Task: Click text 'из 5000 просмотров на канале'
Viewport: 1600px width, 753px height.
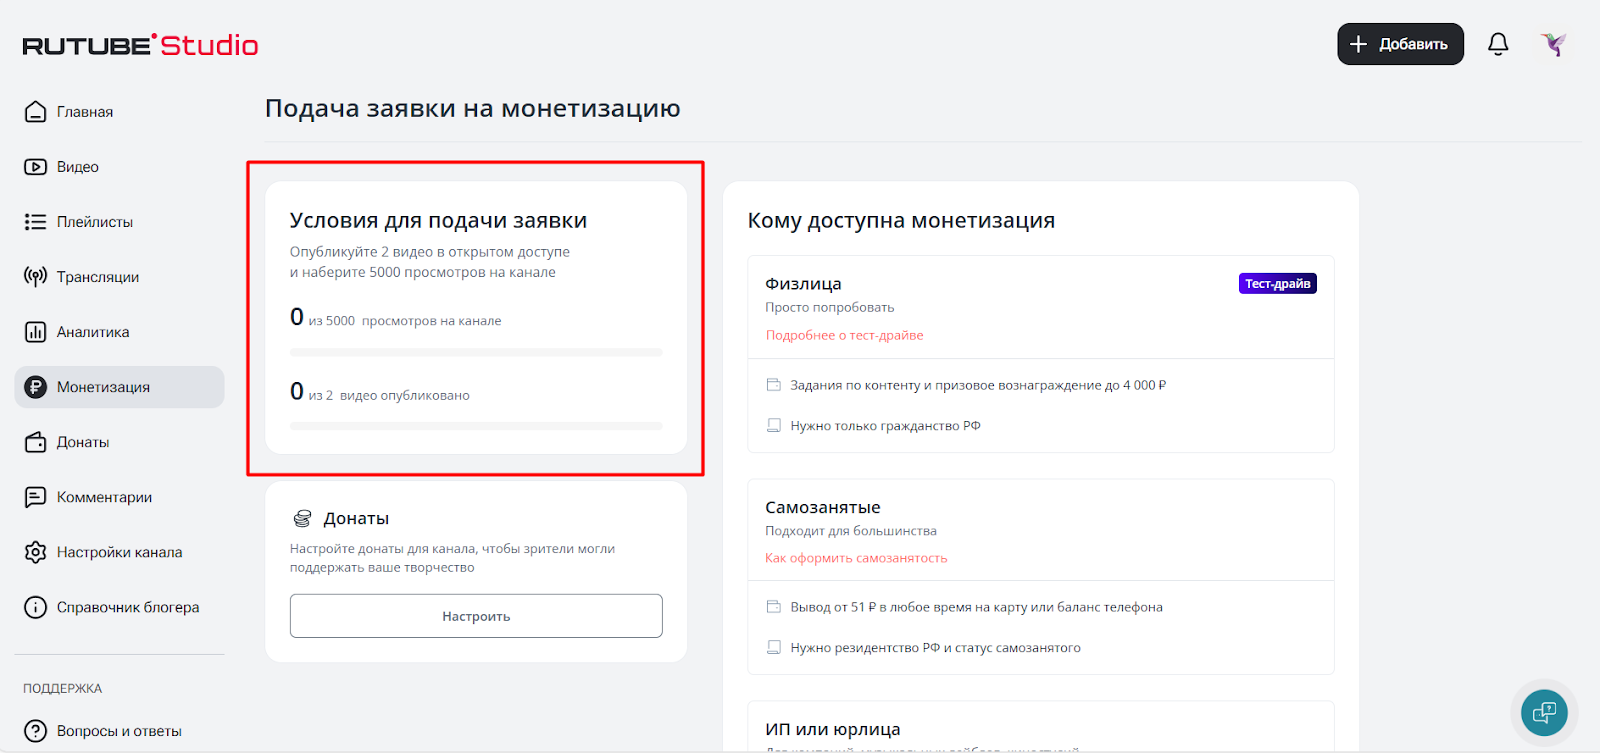Action: point(405,321)
